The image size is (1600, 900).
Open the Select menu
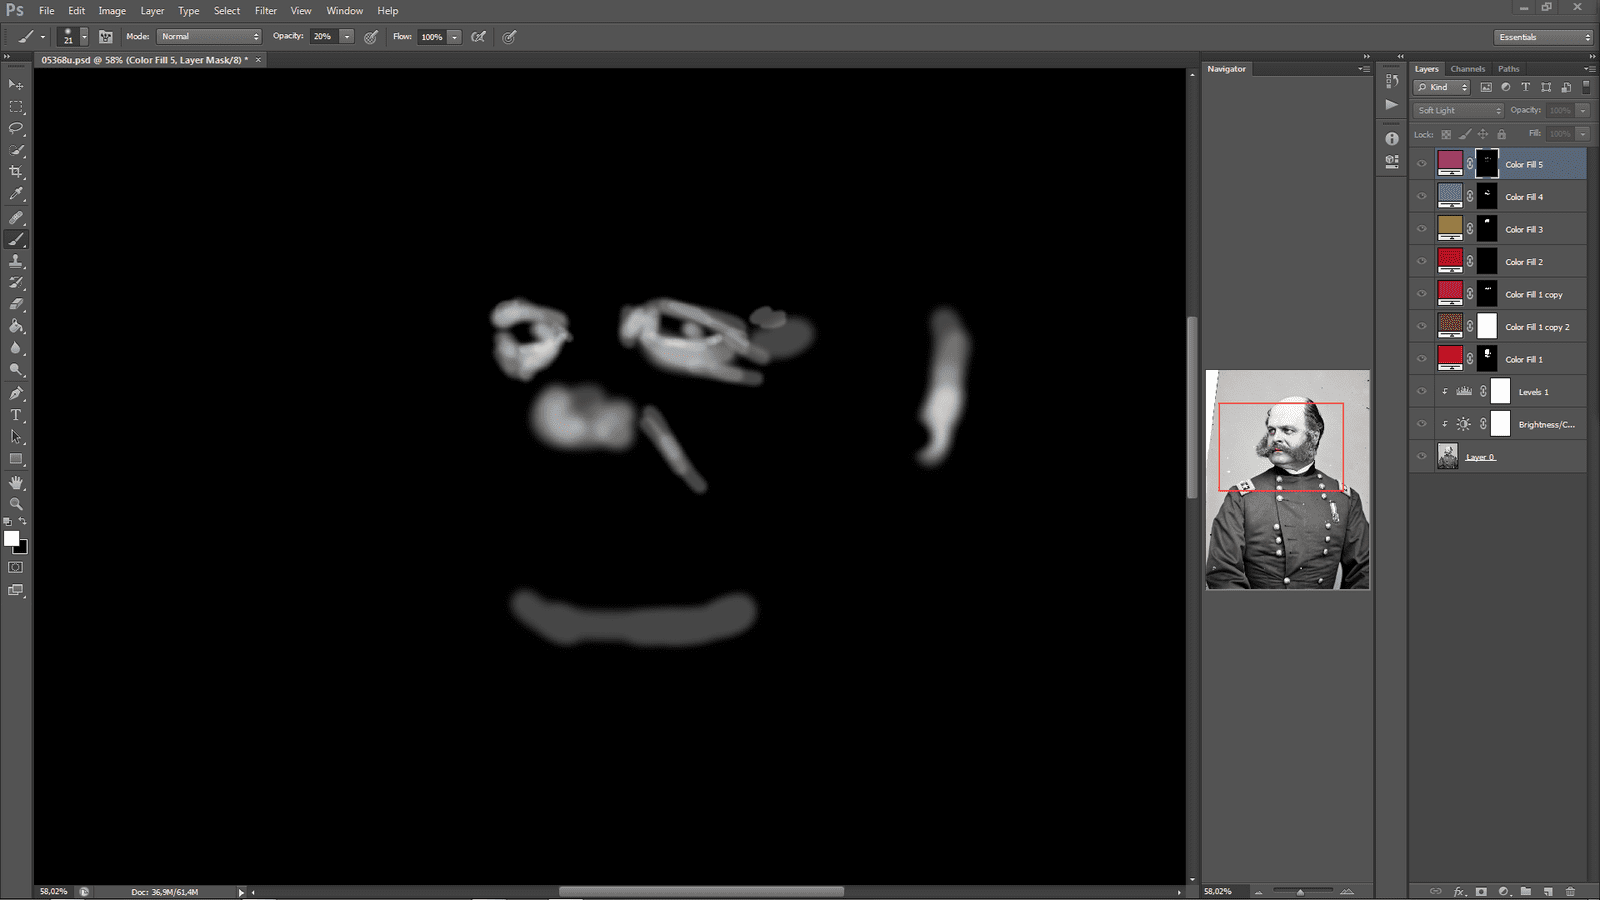(227, 11)
